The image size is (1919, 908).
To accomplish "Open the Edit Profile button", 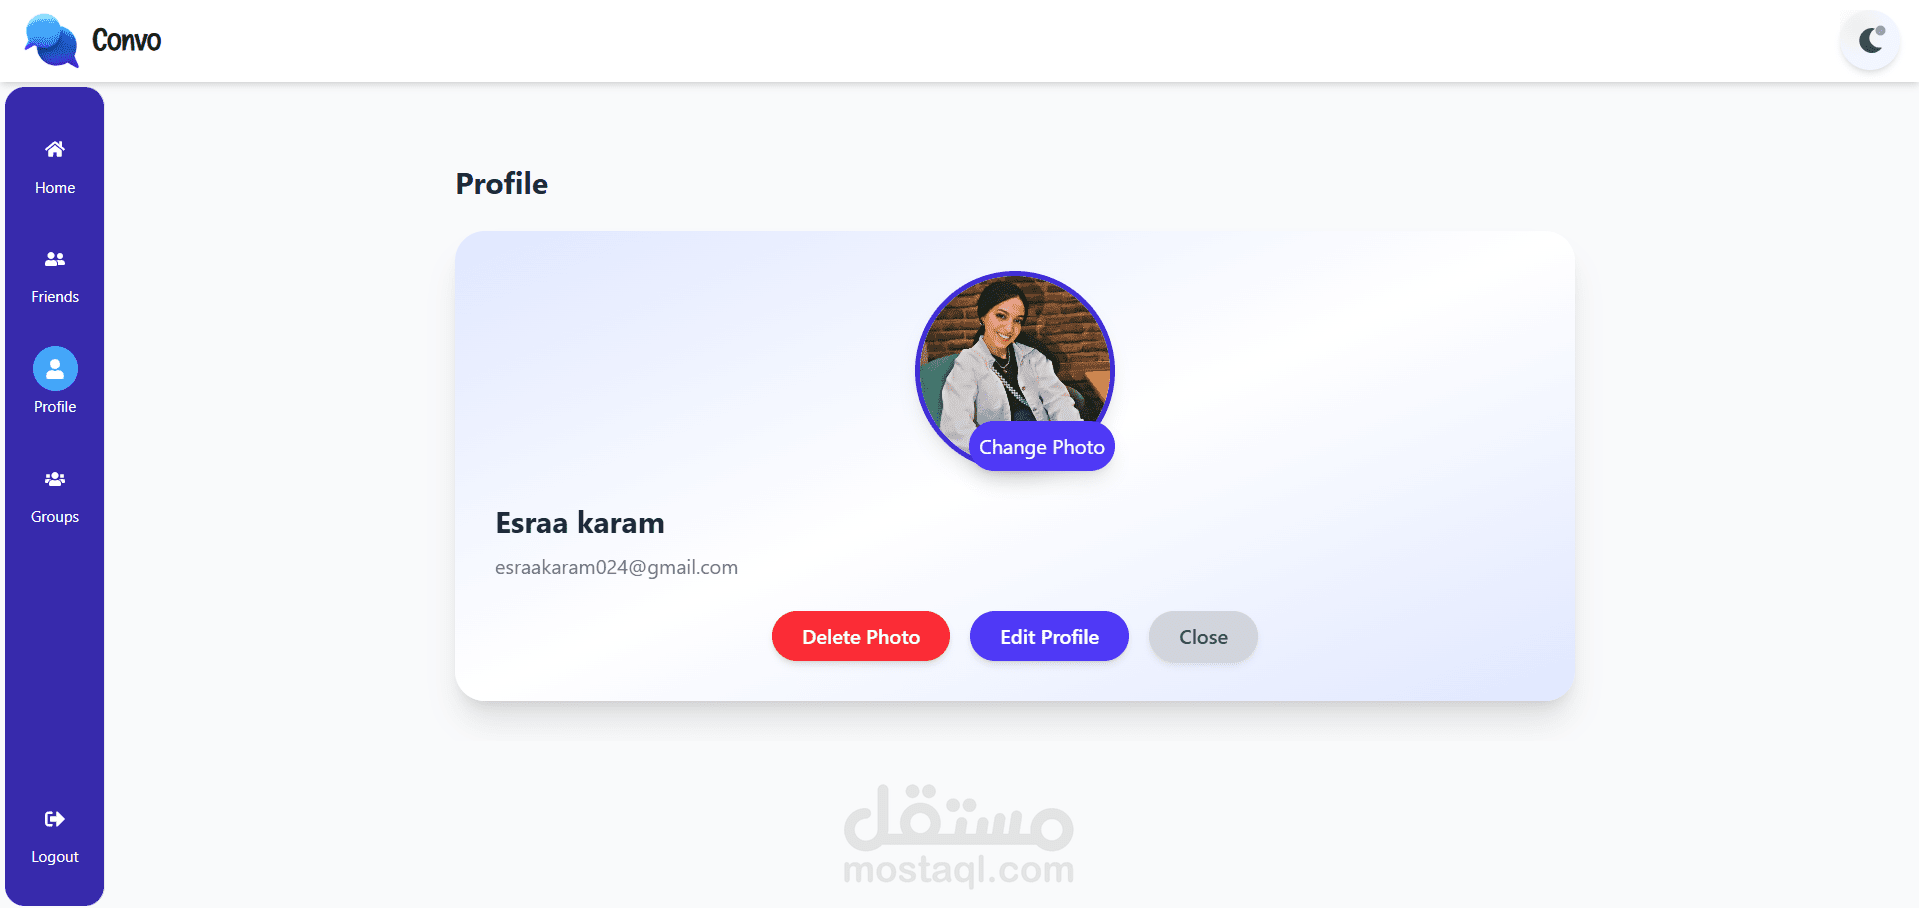I will 1049,637.
